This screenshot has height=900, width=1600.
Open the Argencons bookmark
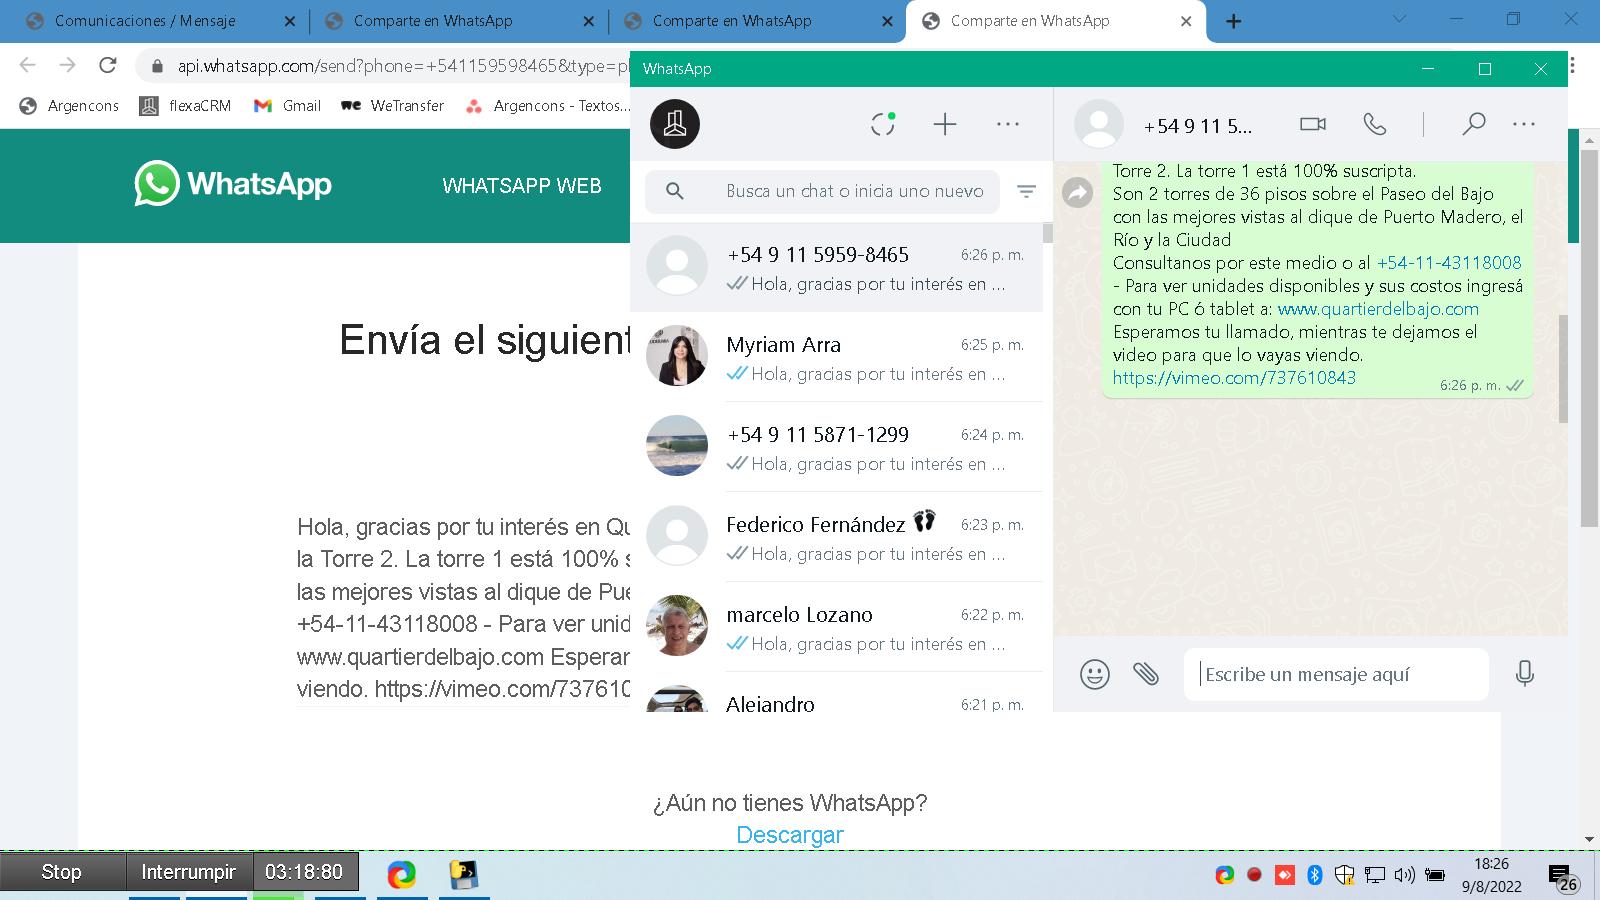click(69, 105)
